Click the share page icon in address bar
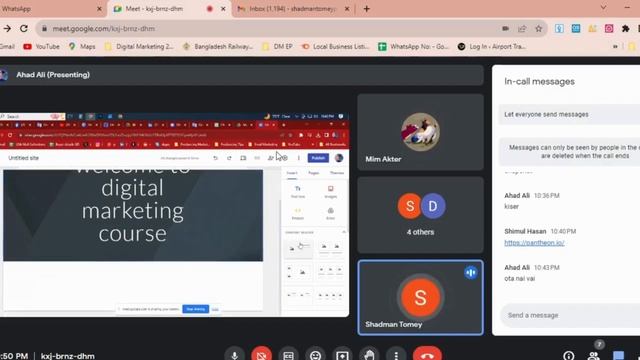640x360 pixels. (522, 29)
